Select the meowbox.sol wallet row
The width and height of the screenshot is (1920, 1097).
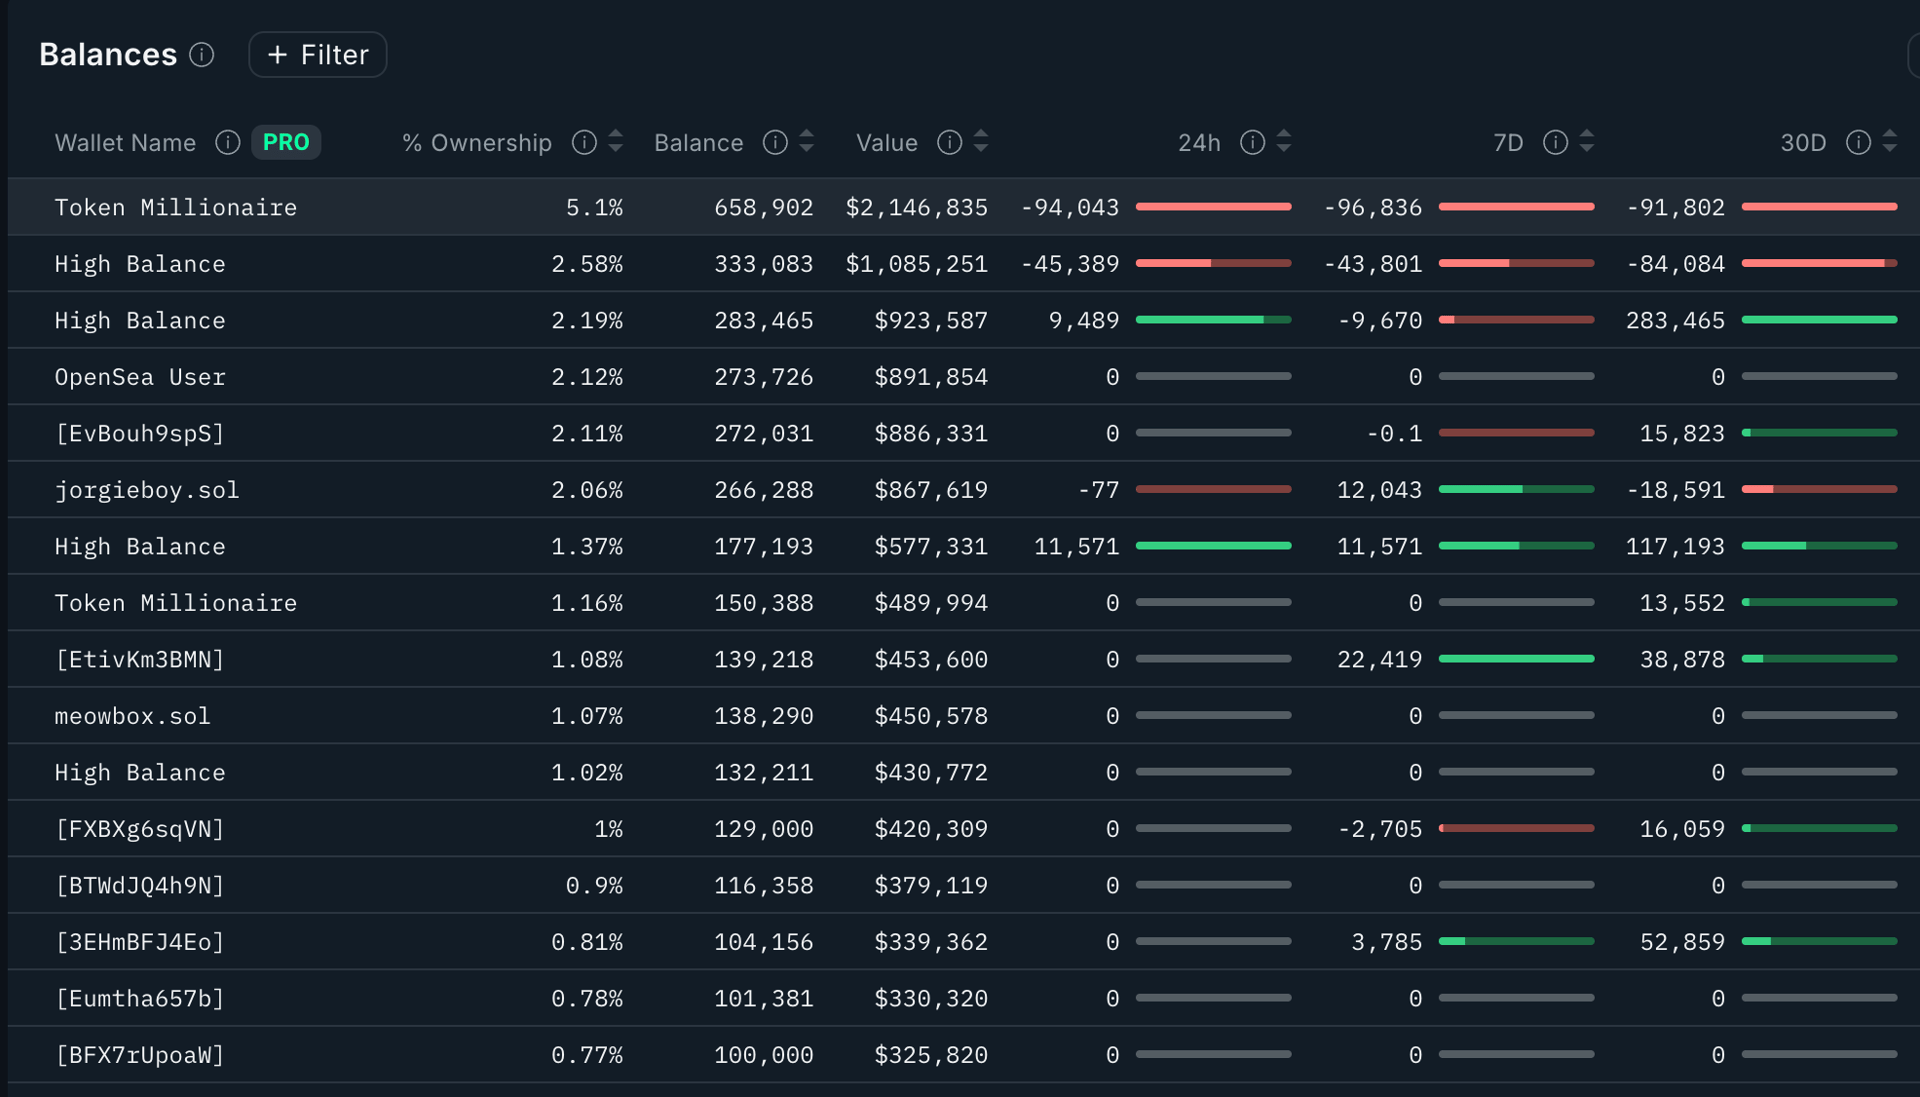point(132,716)
